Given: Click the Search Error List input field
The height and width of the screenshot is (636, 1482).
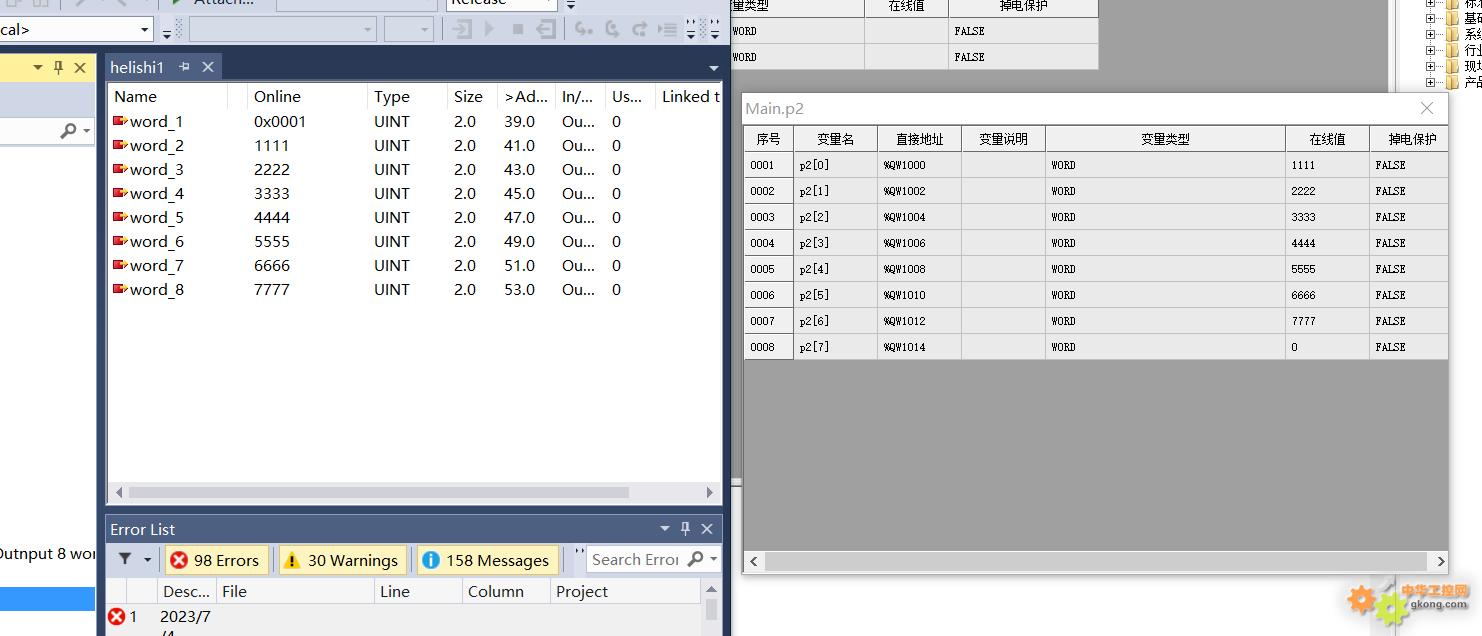Looking at the screenshot, I should pyautogui.click(x=635, y=560).
